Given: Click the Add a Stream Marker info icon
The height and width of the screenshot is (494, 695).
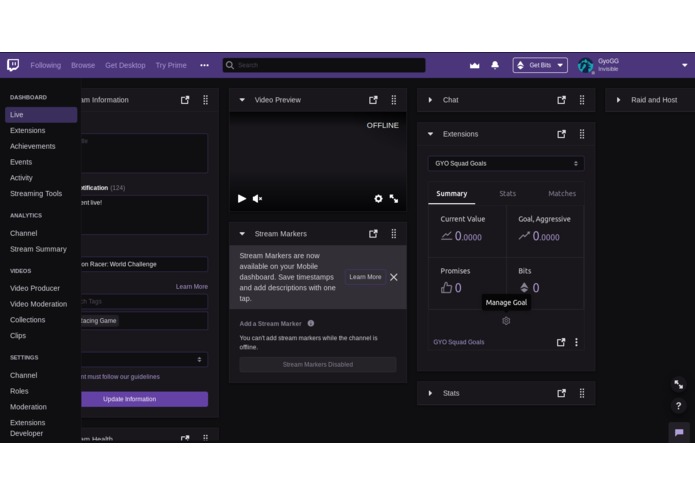Looking at the screenshot, I should (x=311, y=323).
